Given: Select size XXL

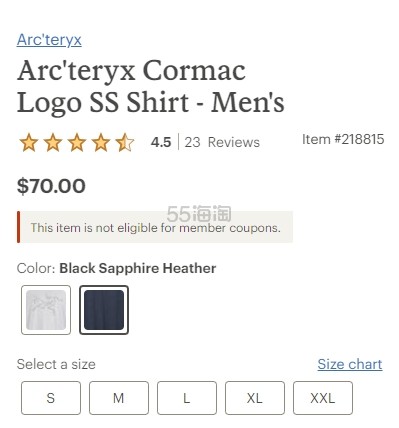Looking at the screenshot, I should click(323, 398).
